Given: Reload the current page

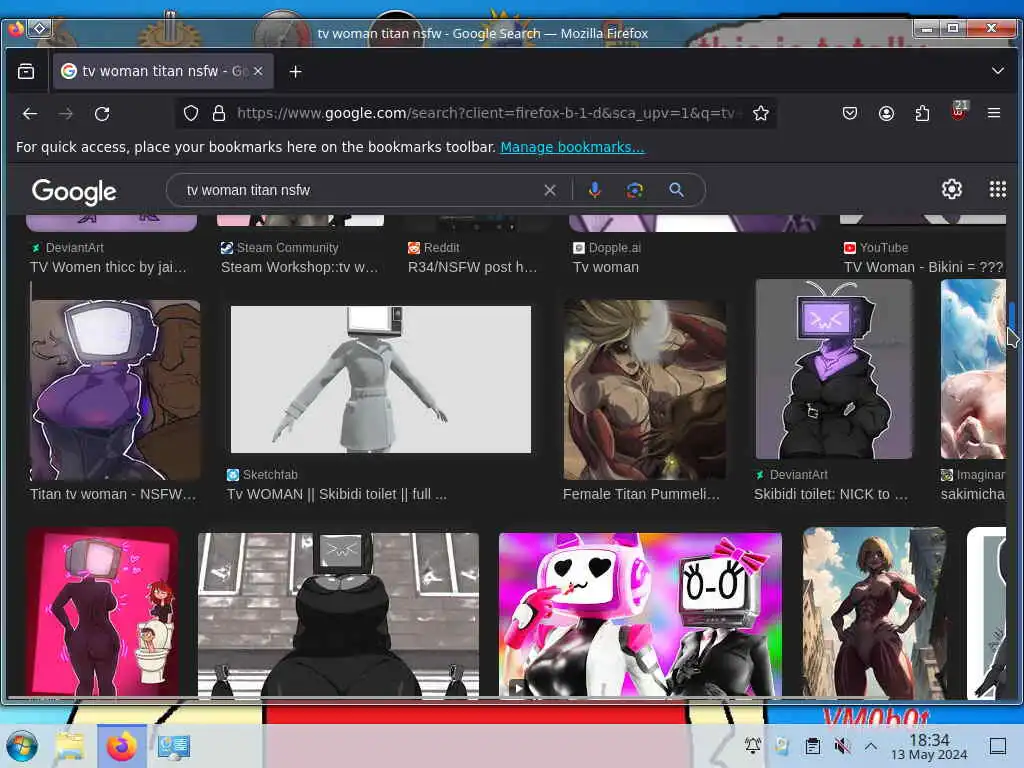Looking at the screenshot, I should click(x=102, y=114).
